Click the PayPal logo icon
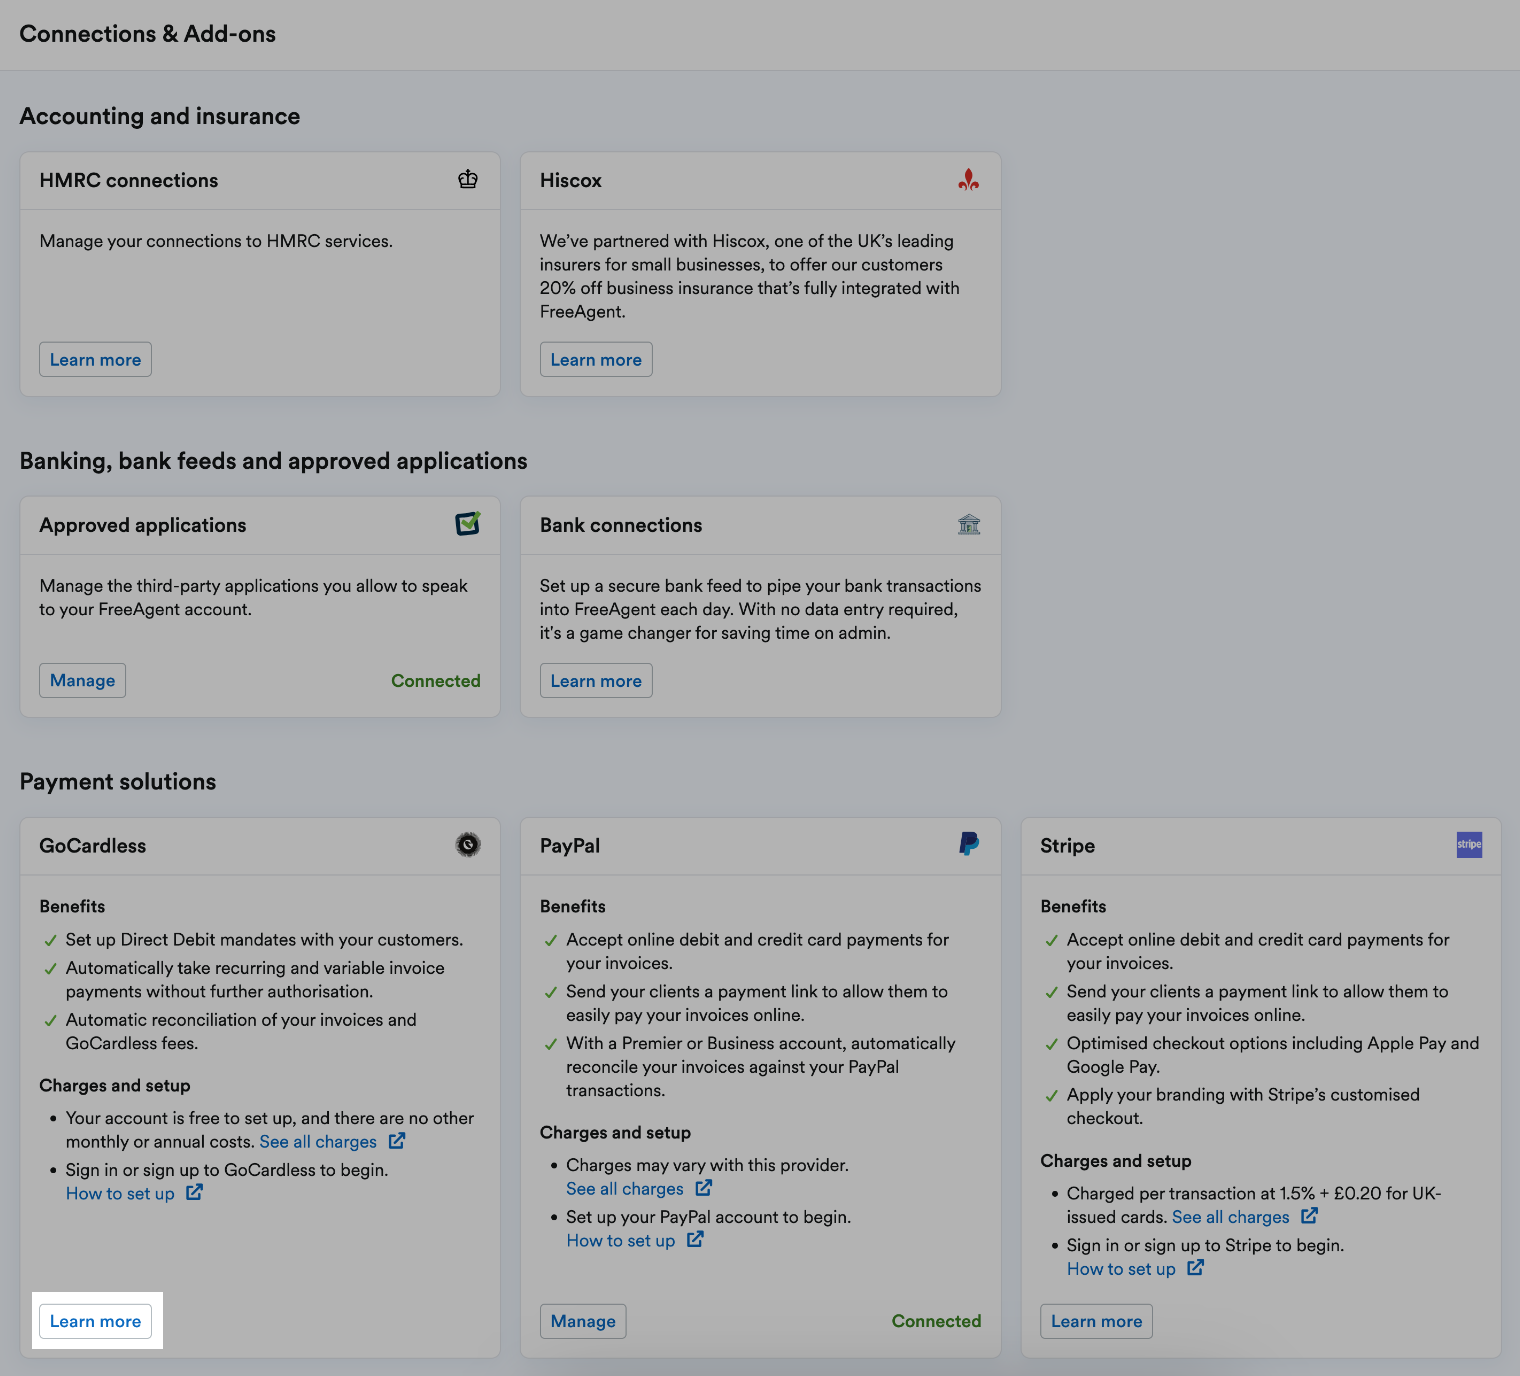The image size is (1520, 1376). pyautogui.click(x=968, y=844)
